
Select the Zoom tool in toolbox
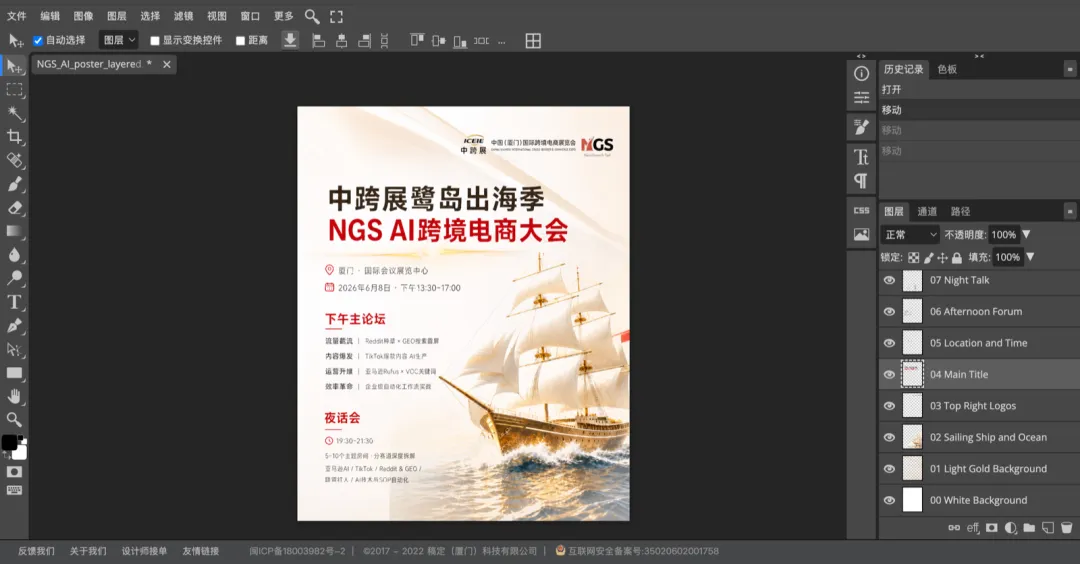[14, 419]
